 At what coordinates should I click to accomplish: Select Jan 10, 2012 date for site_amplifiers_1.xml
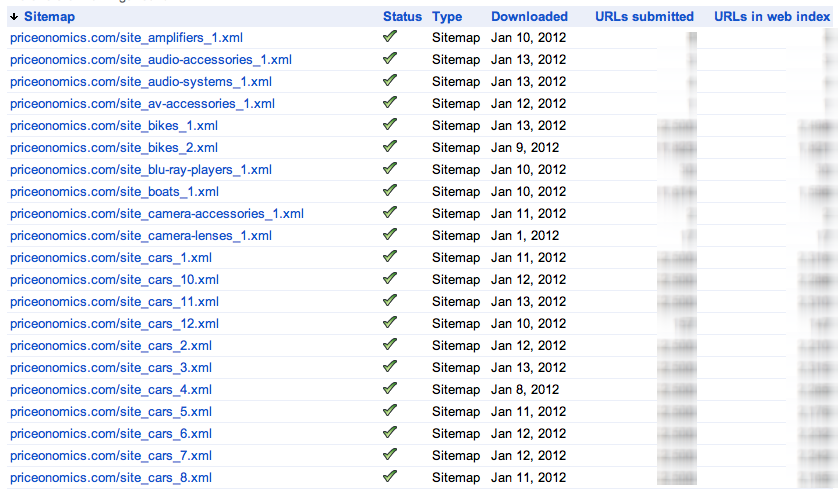coord(529,38)
